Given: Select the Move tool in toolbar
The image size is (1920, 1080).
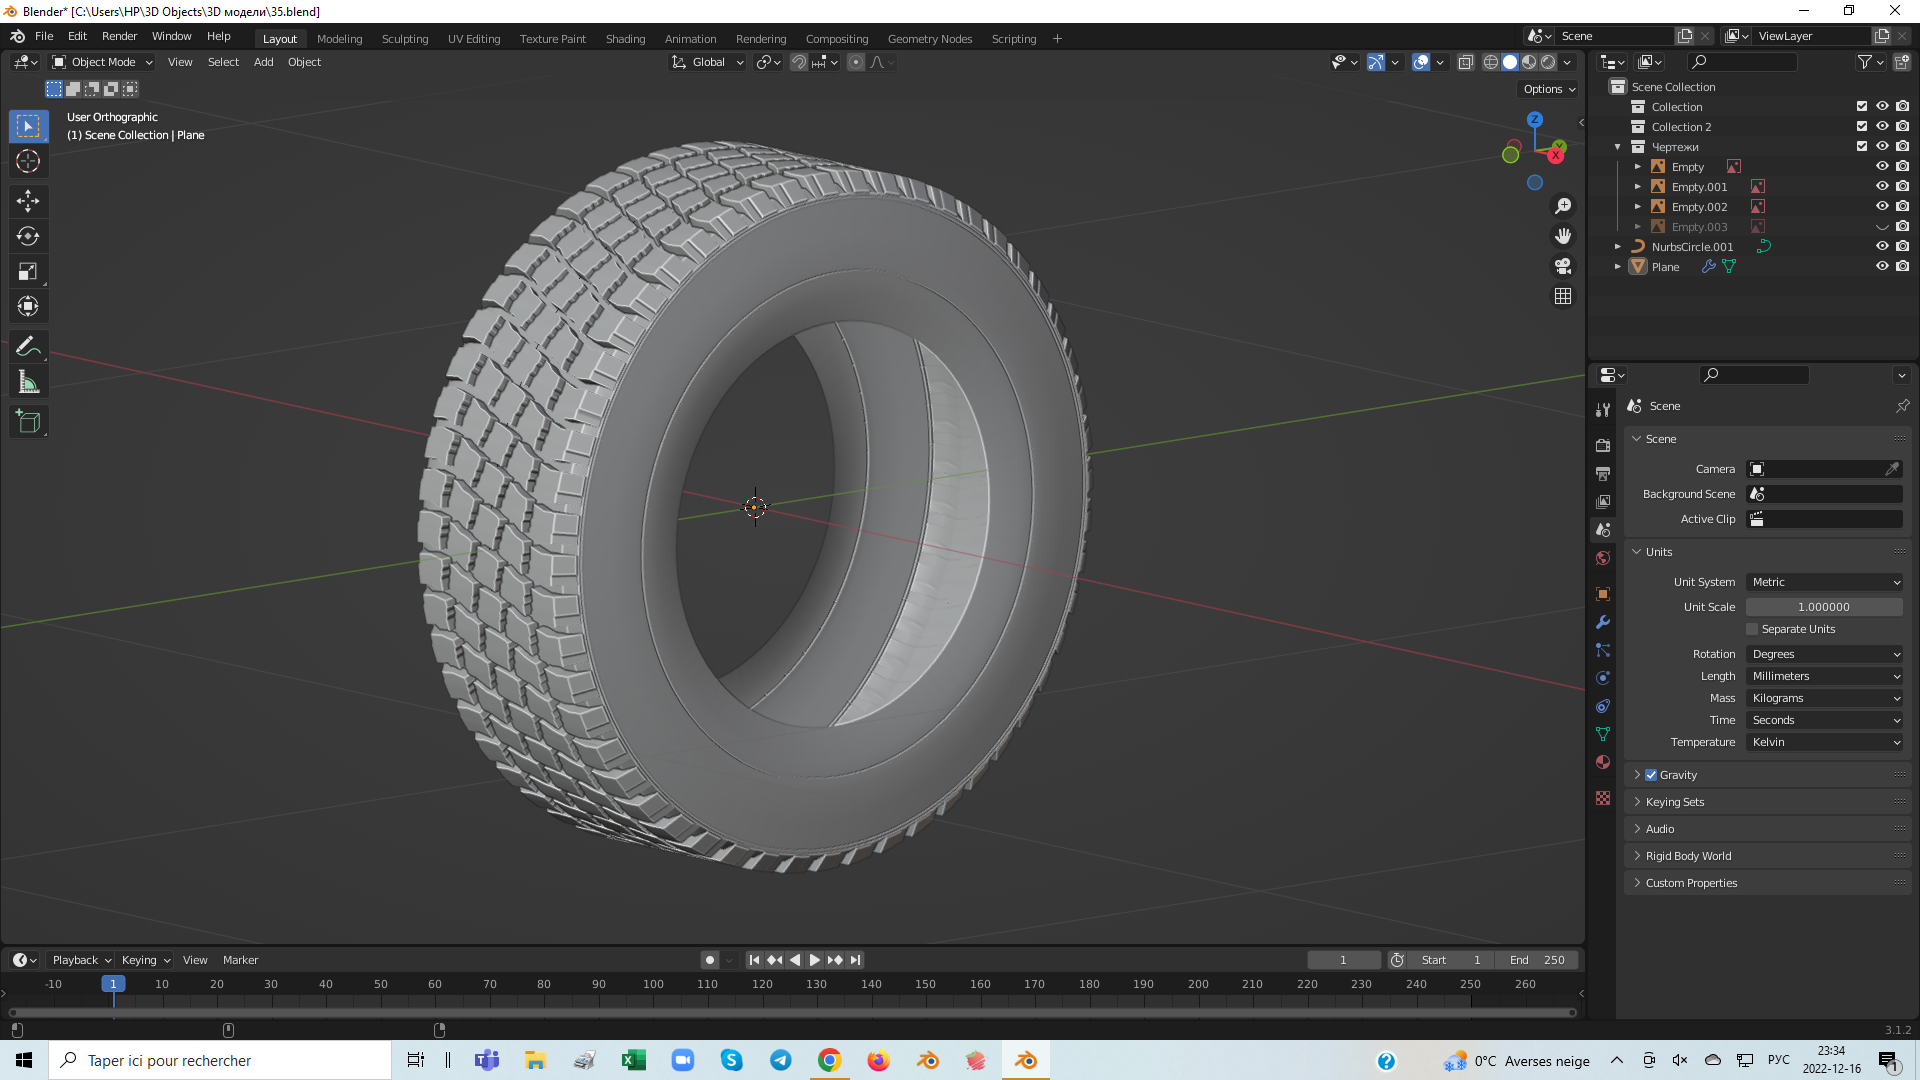Looking at the screenshot, I should point(28,201).
